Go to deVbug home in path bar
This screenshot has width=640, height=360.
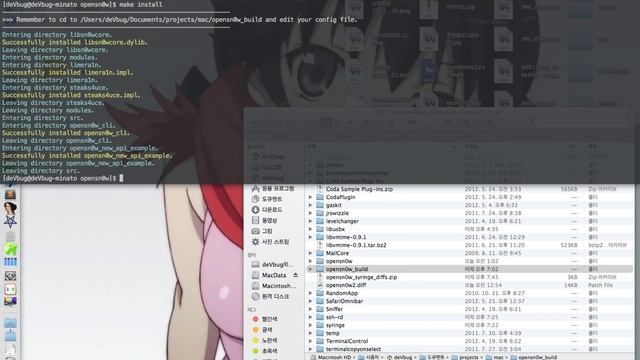(399, 357)
